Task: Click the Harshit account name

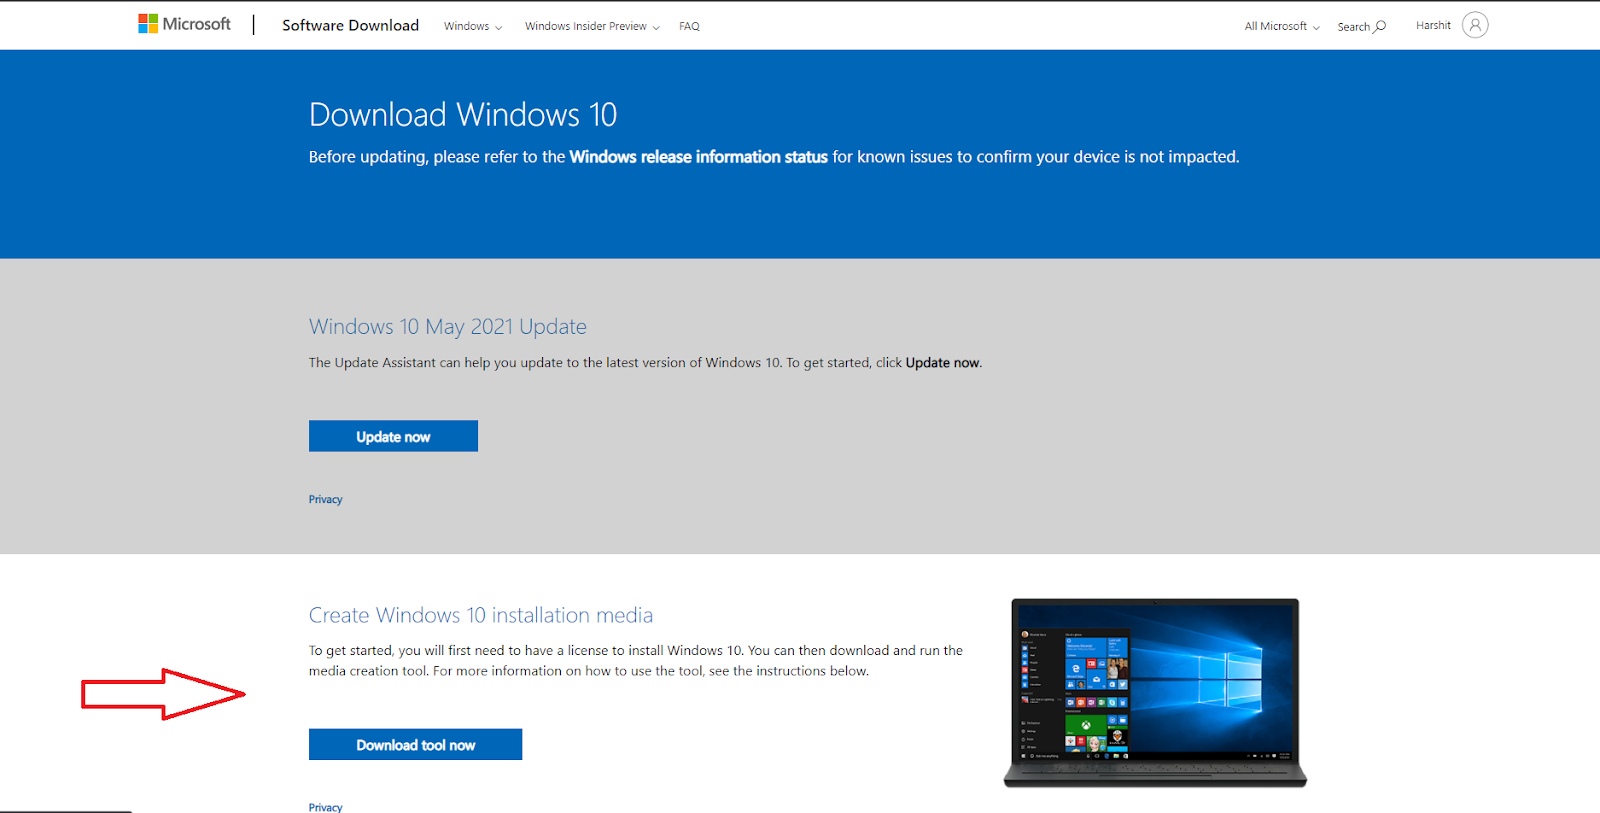Action: [1432, 26]
